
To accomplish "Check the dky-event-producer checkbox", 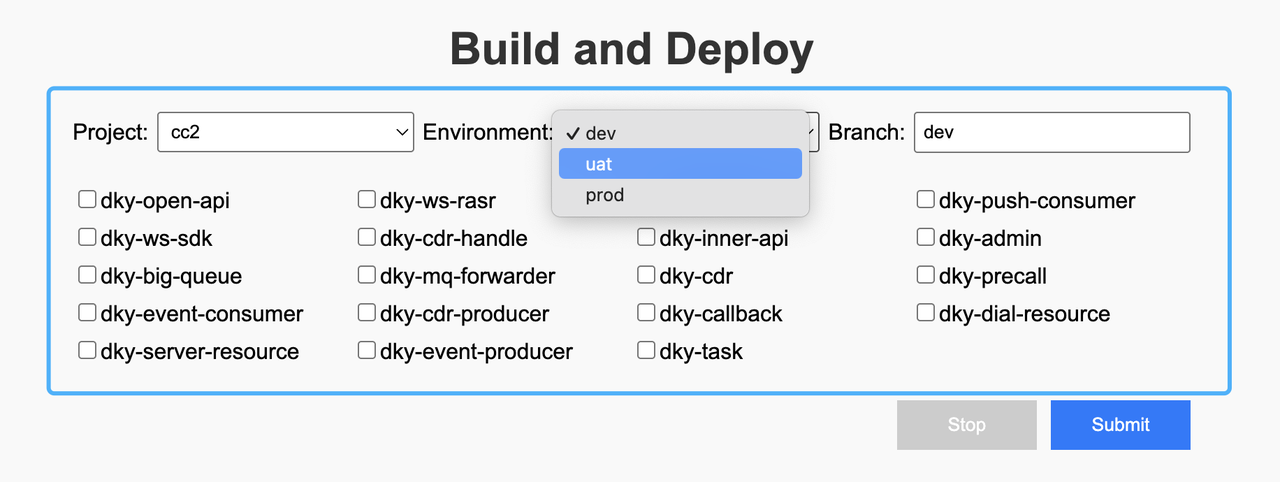I will (x=367, y=351).
